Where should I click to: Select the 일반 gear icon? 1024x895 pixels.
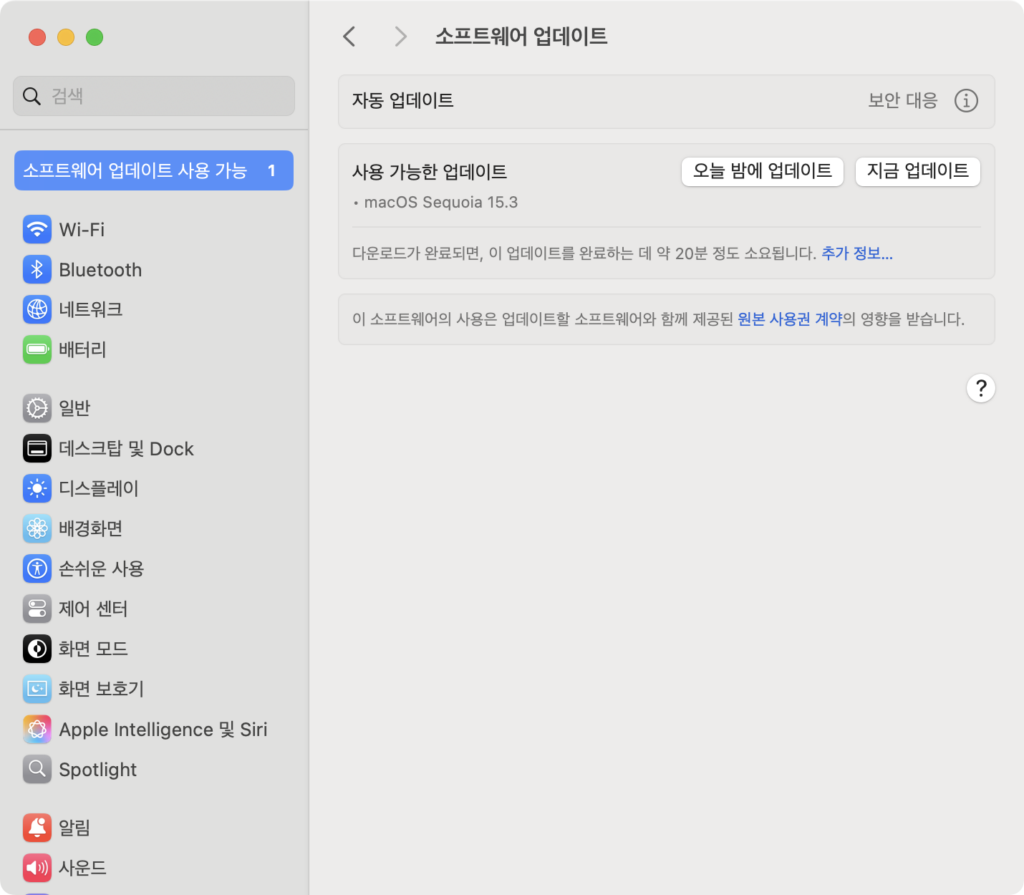tap(37, 408)
